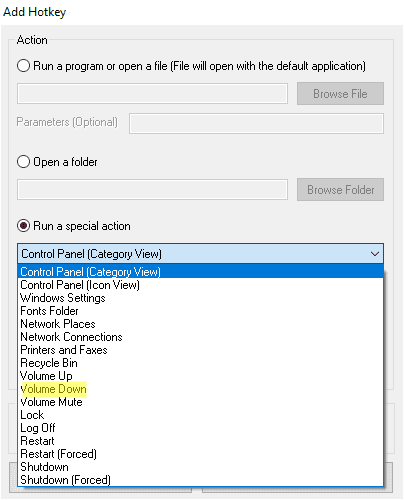Choose Printers and Faxes entry

pyautogui.click(x=200, y=350)
